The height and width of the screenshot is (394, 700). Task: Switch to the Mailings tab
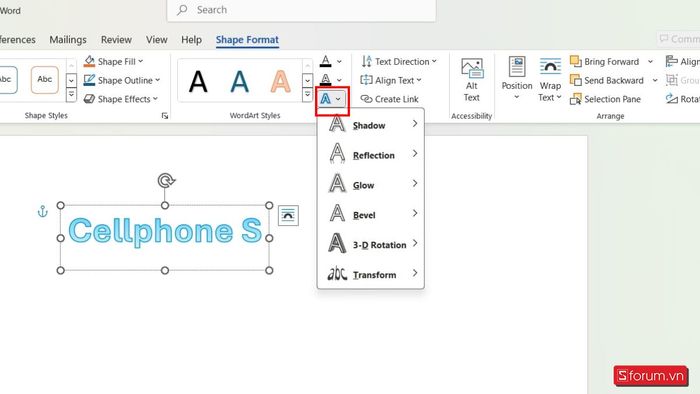[x=68, y=40]
